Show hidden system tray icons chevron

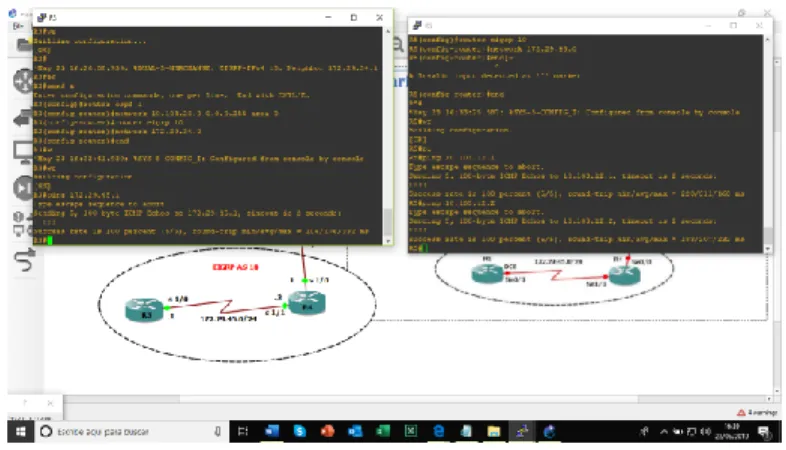click(x=664, y=431)
